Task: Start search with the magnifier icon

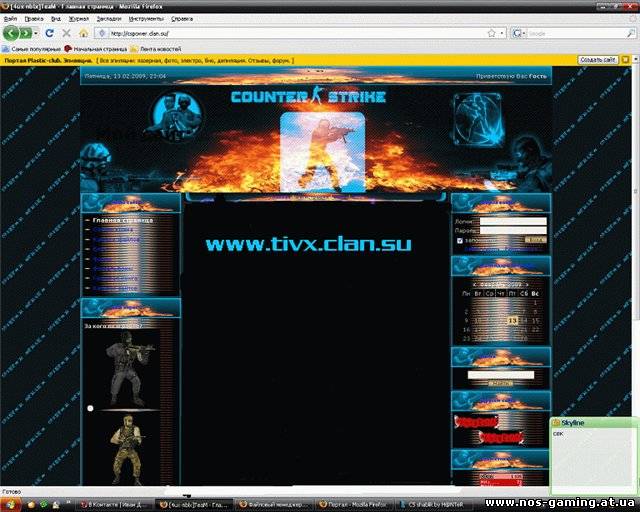Action: (x=630, y=33)
